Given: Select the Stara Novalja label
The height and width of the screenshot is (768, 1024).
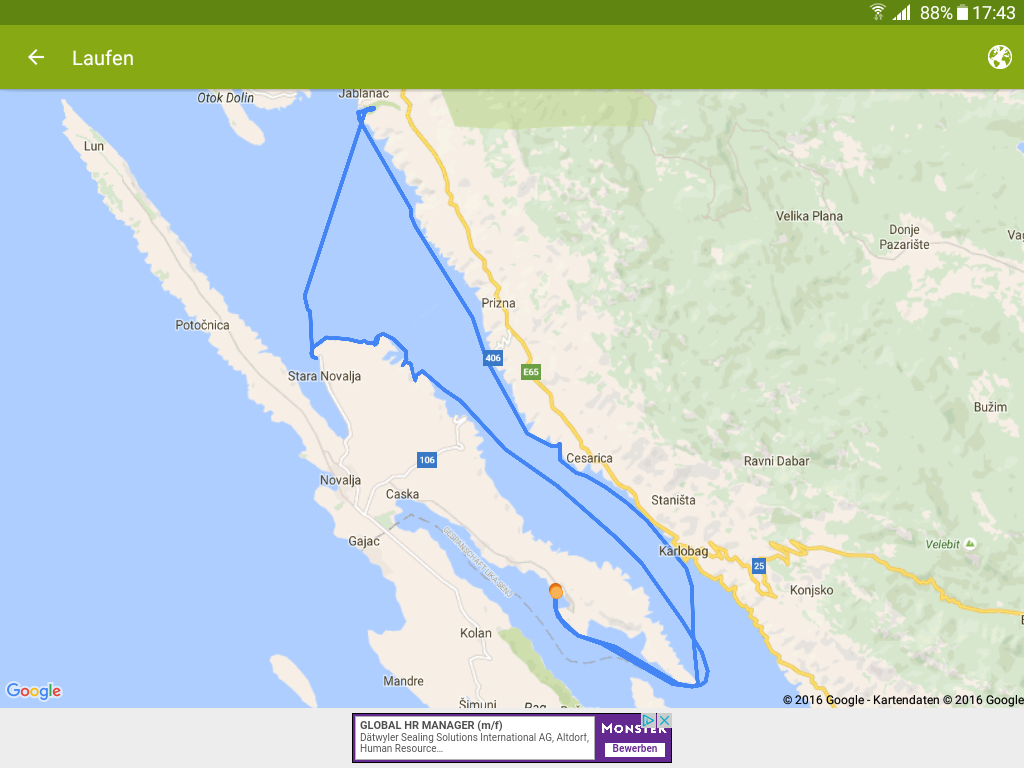Looking at the screenshot, I should click(324, 376).
